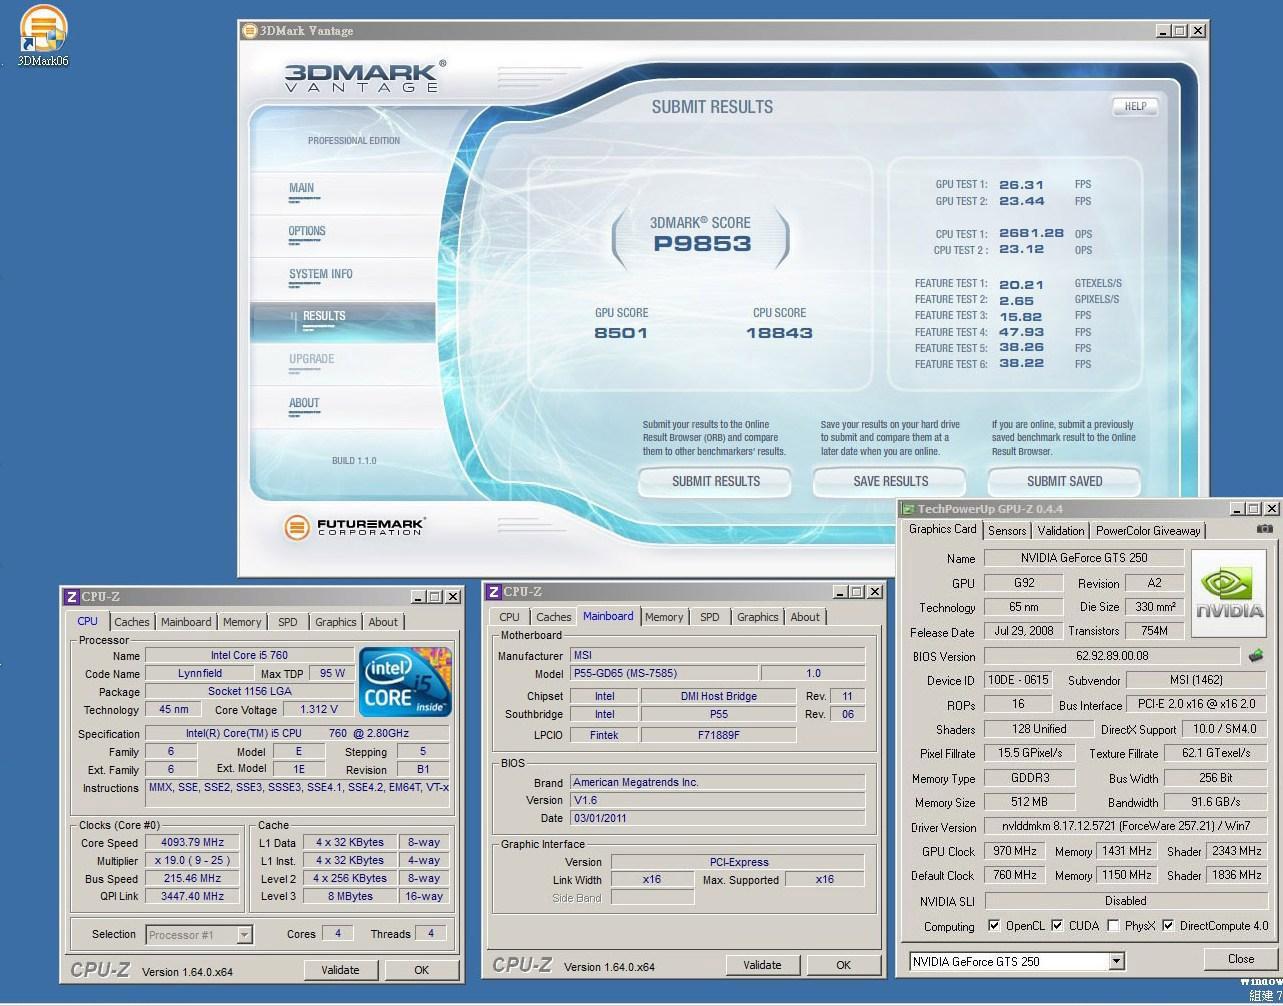Image resolution: width=1283 pixels, height=1006 pixels.
Task: Click the mainboard model P55-GD65 (MS-7585) field
Action: [x=664, y=673]
